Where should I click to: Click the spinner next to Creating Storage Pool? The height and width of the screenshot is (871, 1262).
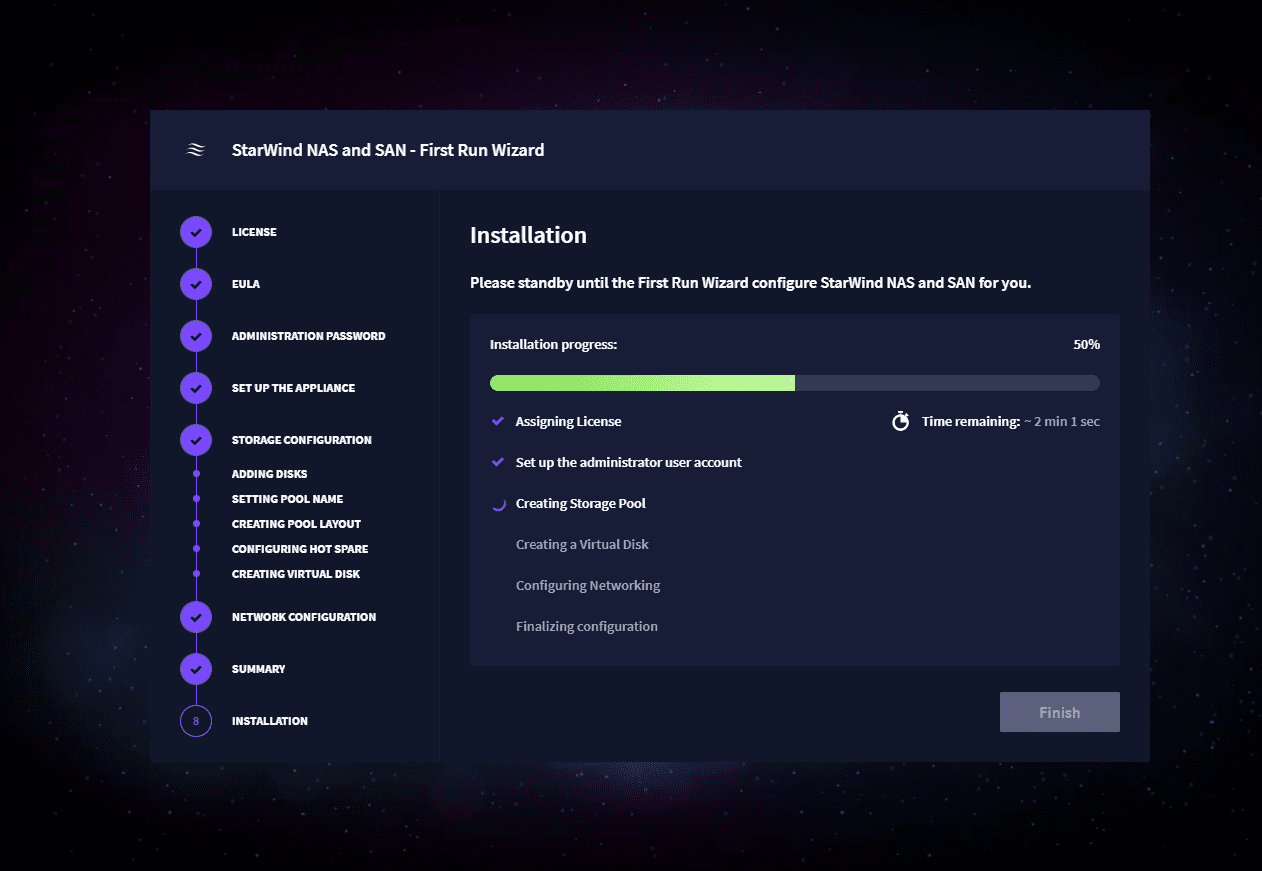(x=497, y=504)
